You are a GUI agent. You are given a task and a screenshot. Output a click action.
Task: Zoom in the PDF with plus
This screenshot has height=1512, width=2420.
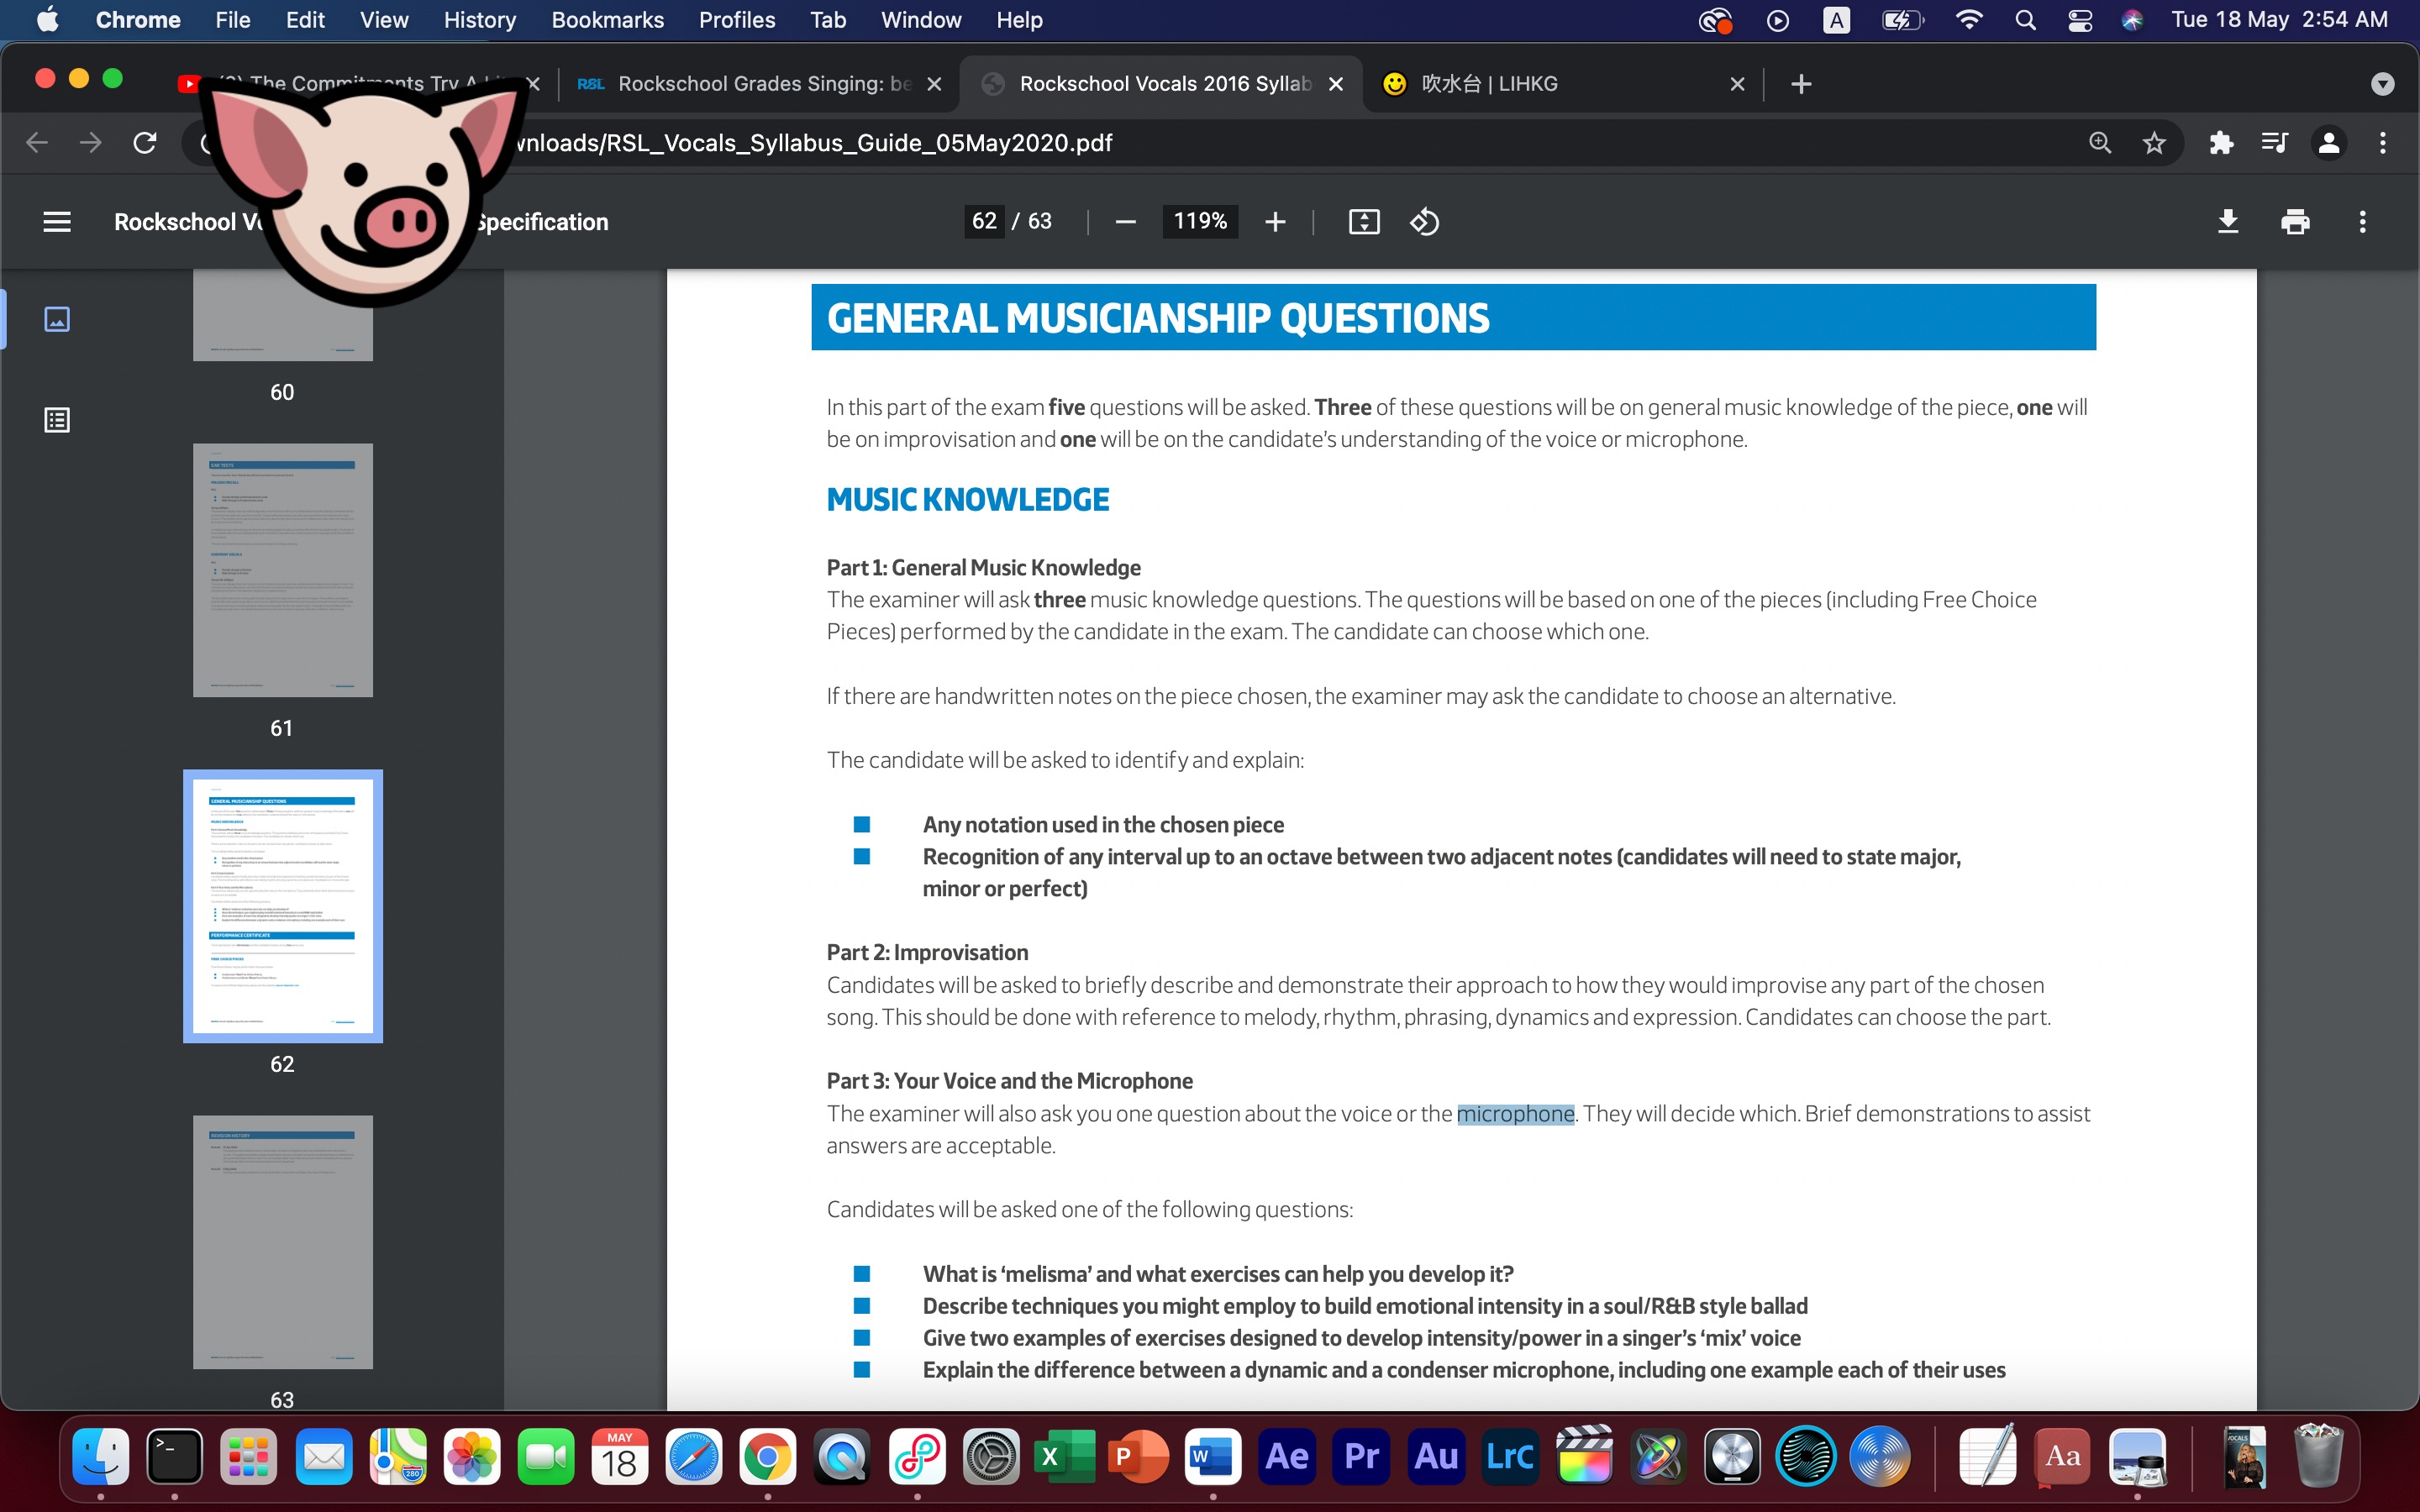(x=1275, y=222)
